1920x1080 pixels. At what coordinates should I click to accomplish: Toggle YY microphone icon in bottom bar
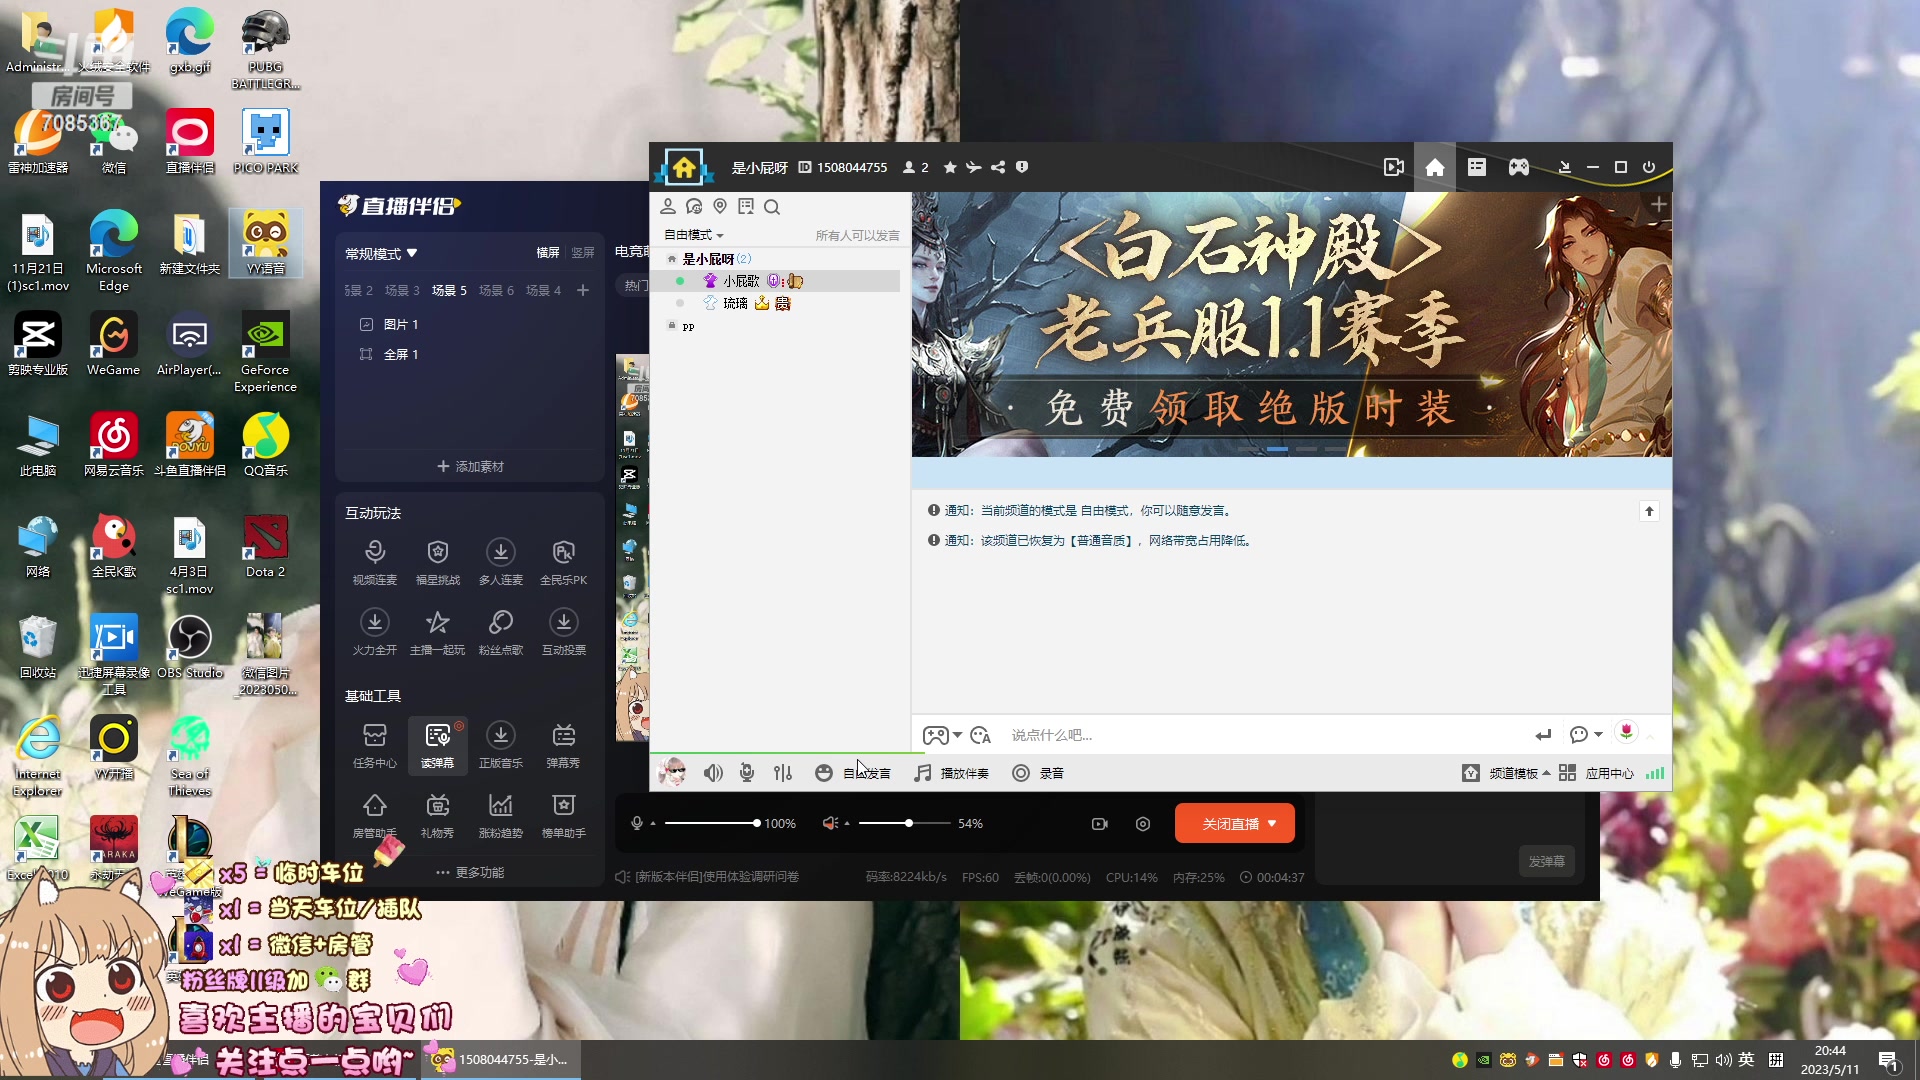pos(747,773)
